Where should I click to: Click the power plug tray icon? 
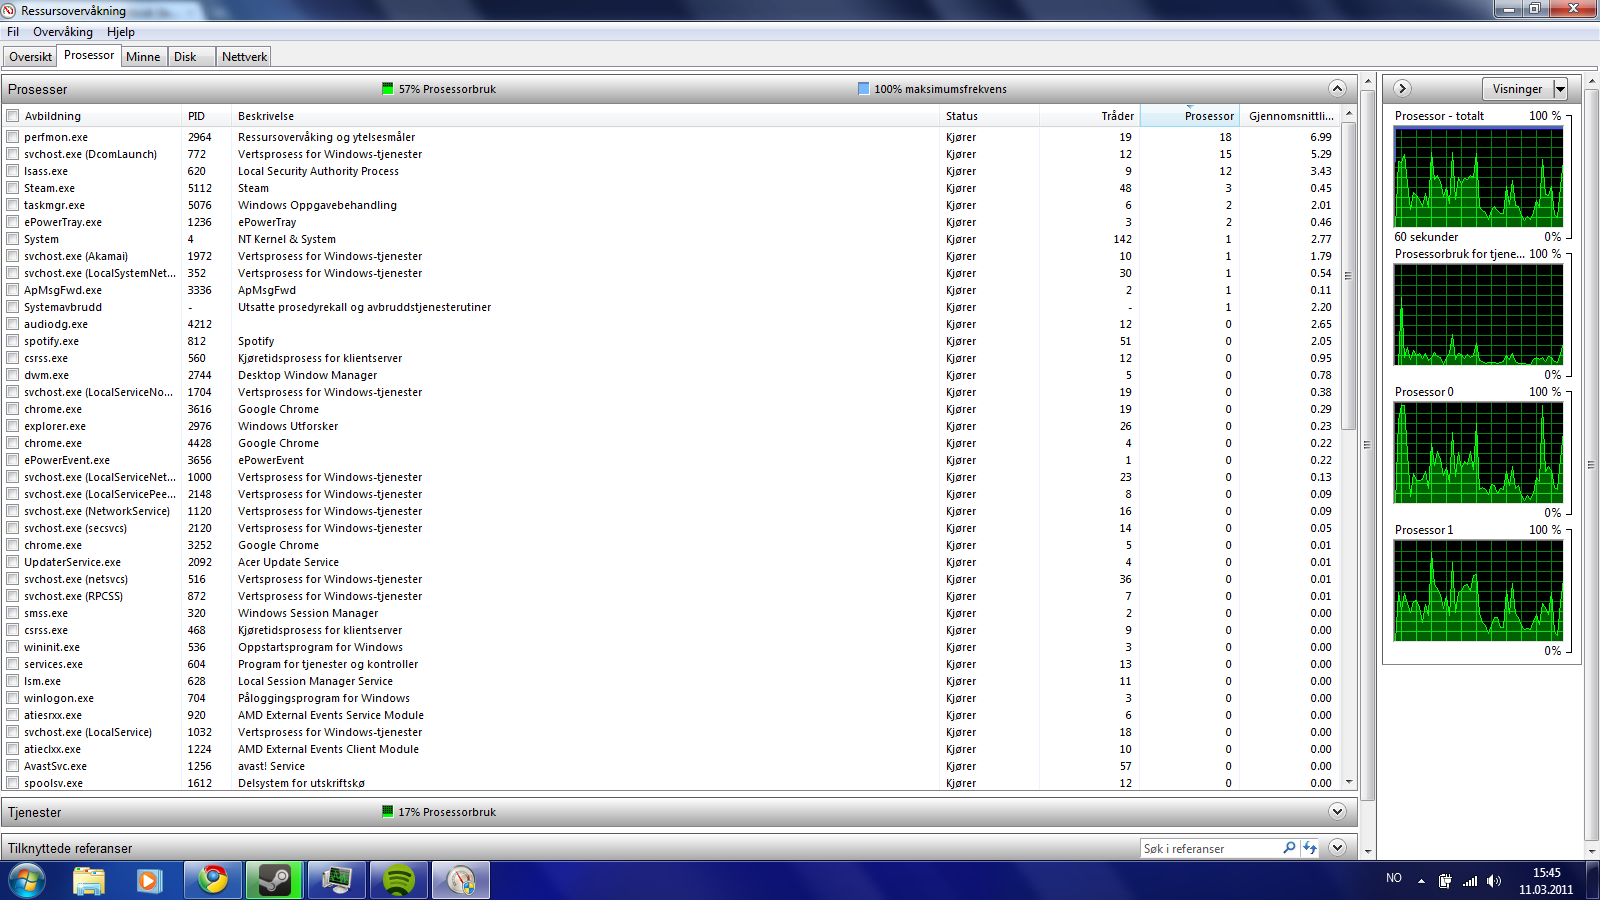pyautogui.click(x=1445, y=881)
